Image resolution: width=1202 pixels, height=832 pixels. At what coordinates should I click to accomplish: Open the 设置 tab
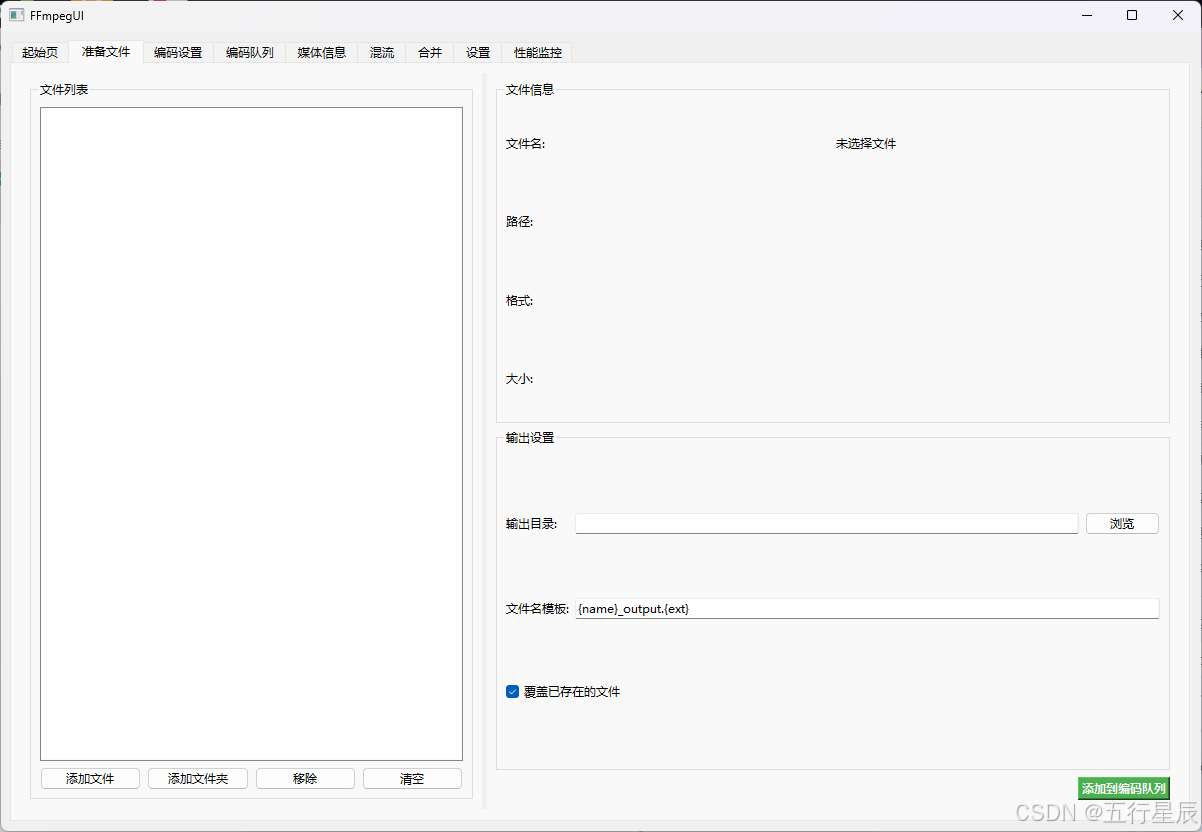(x=478, y=53)
